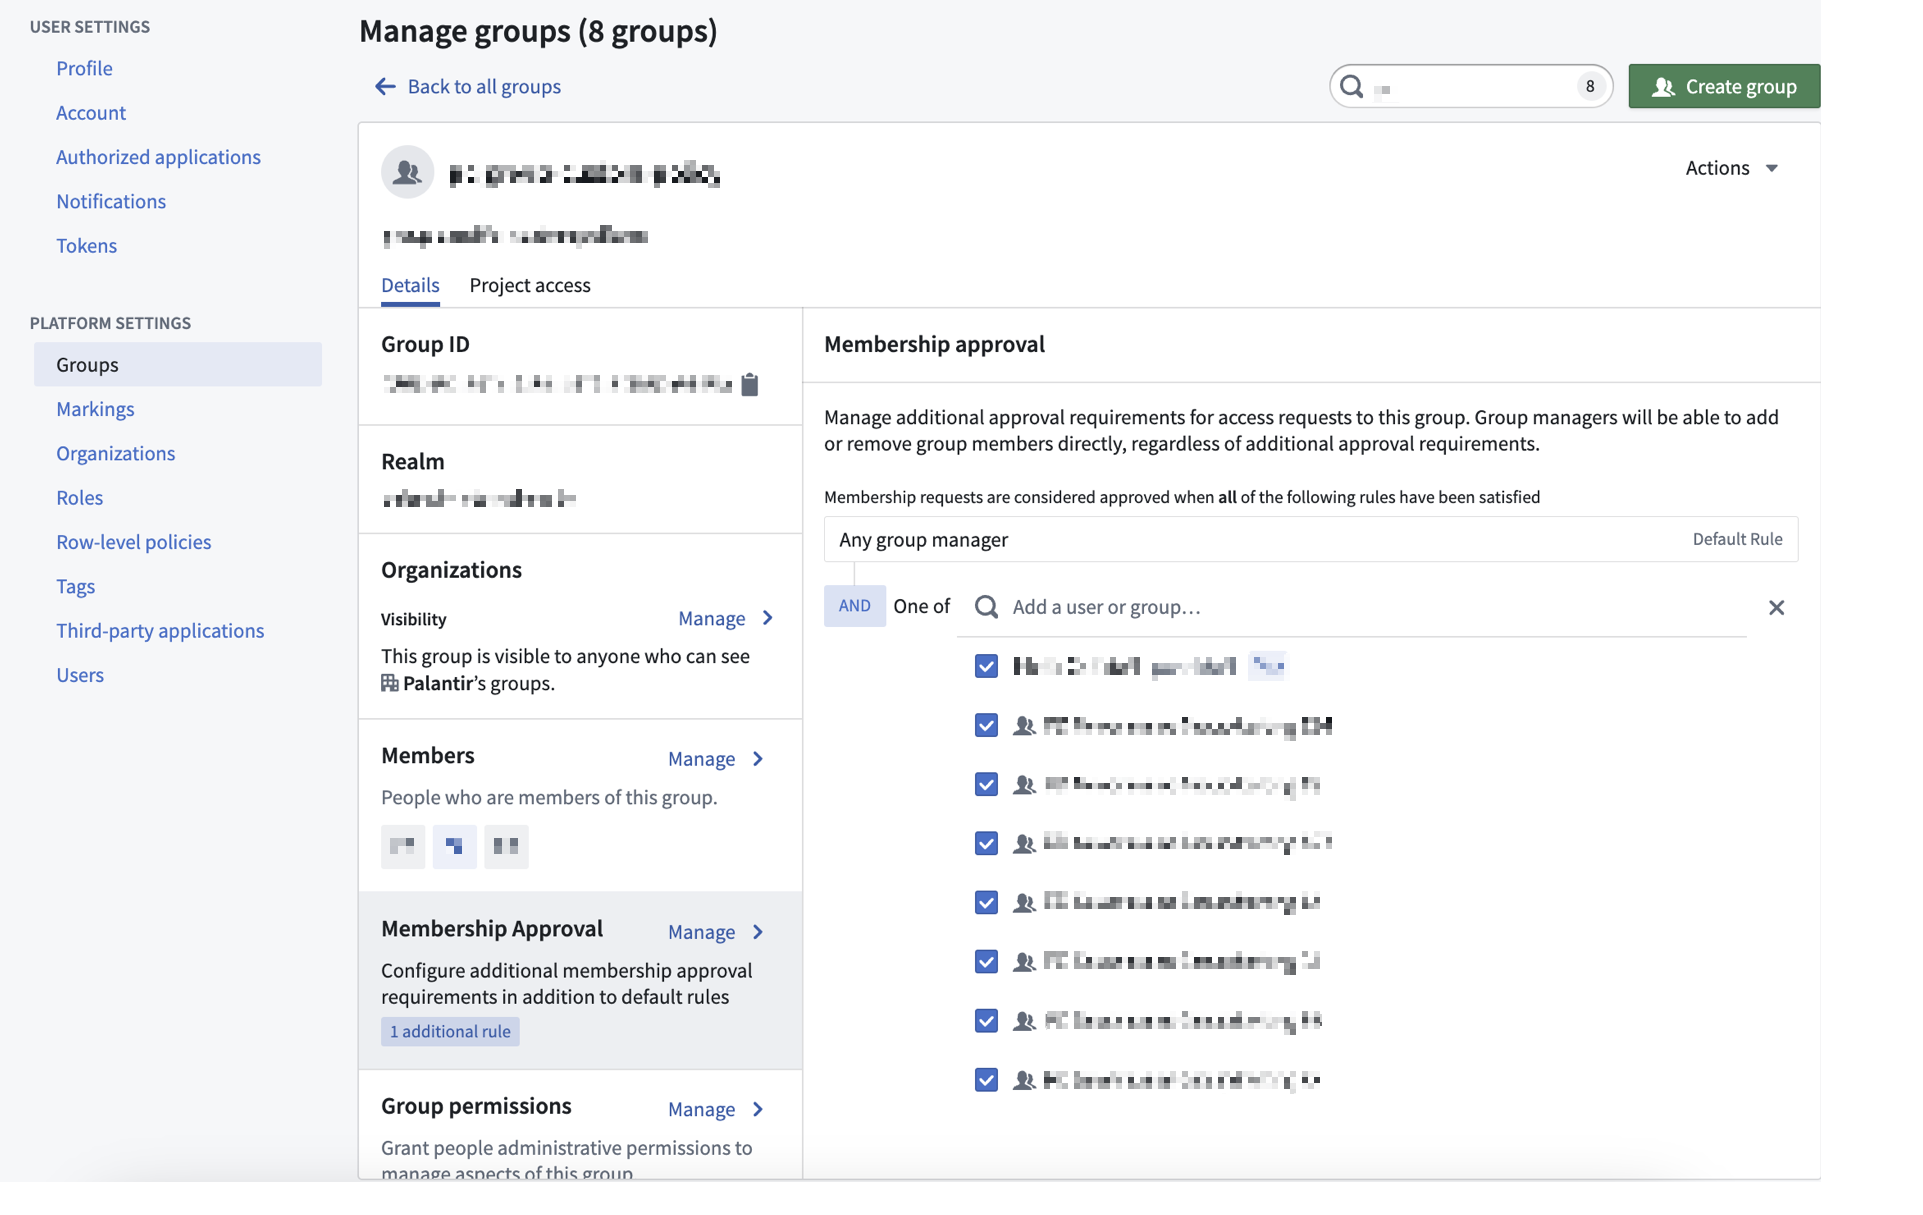The image size is (1923, 1215).
Task: Open the Actions dropdown
Action: pos(1731,168)
